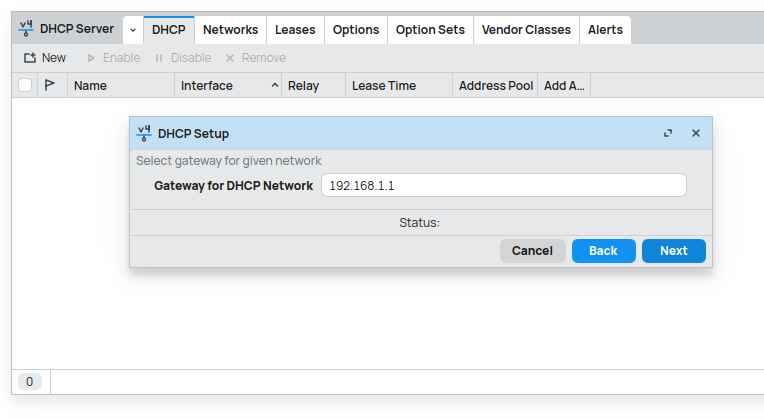
Task: Go to the Options tab
Action: [x=356, y=30]
